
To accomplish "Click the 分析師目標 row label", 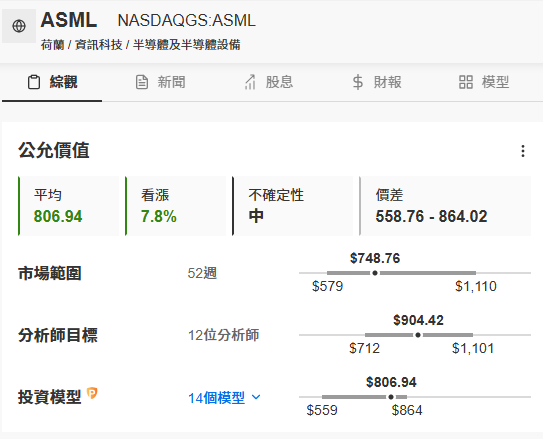I will pyautogui.click(x=58, y=335).
